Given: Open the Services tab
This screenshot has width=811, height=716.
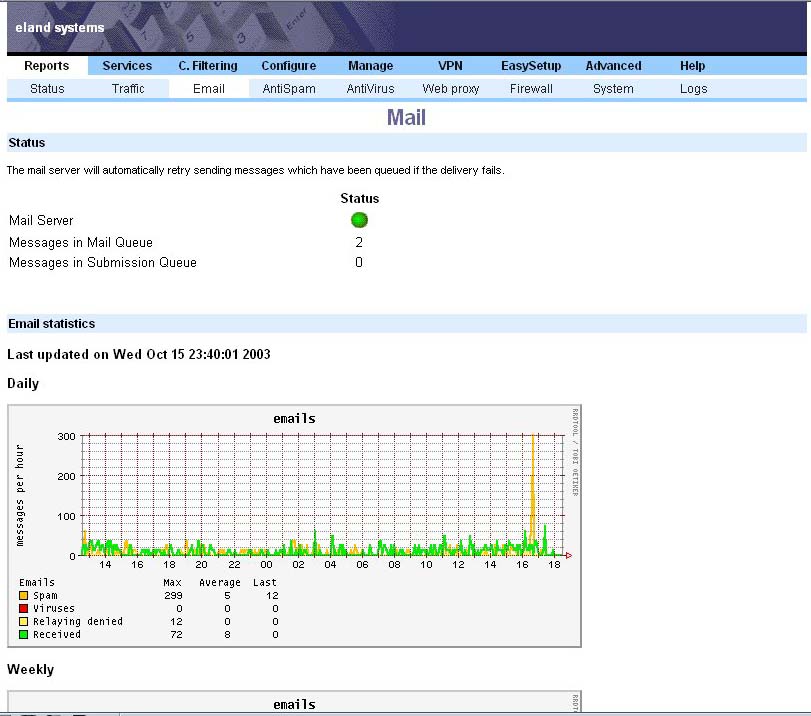Looking at the screenshot, I should (127, 66).
